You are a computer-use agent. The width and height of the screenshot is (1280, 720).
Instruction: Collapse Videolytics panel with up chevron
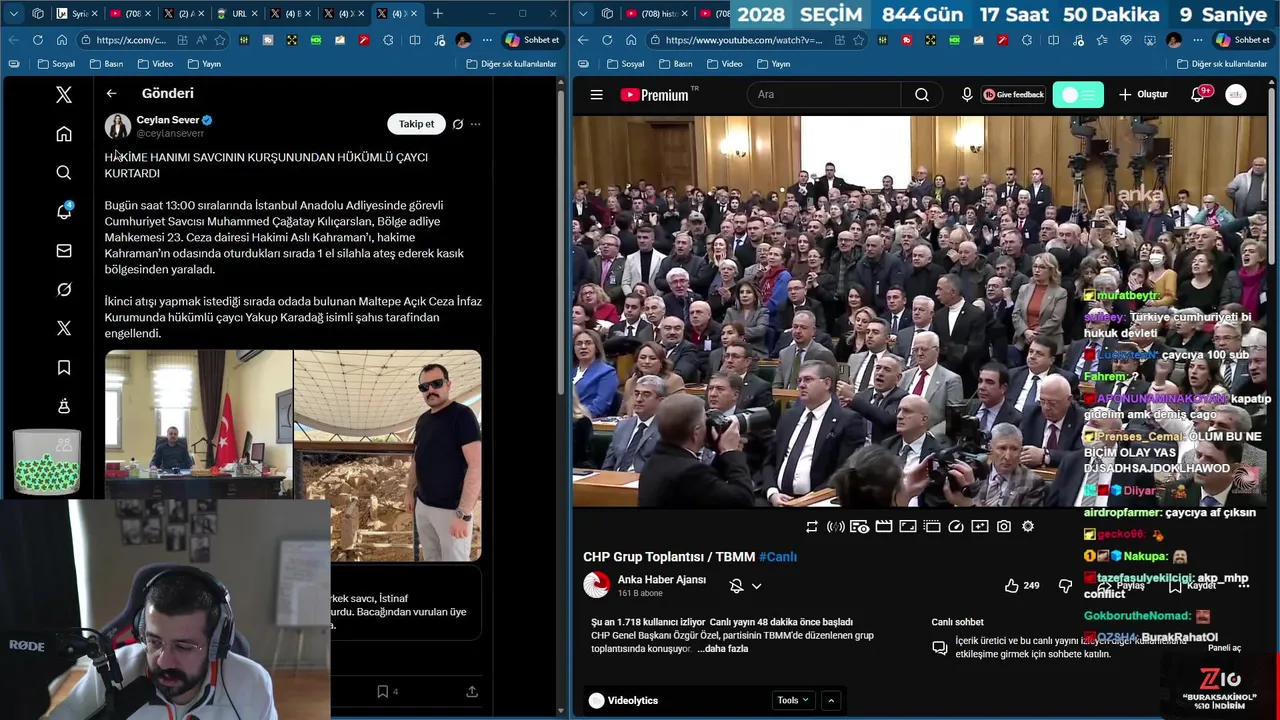(831, 700)
